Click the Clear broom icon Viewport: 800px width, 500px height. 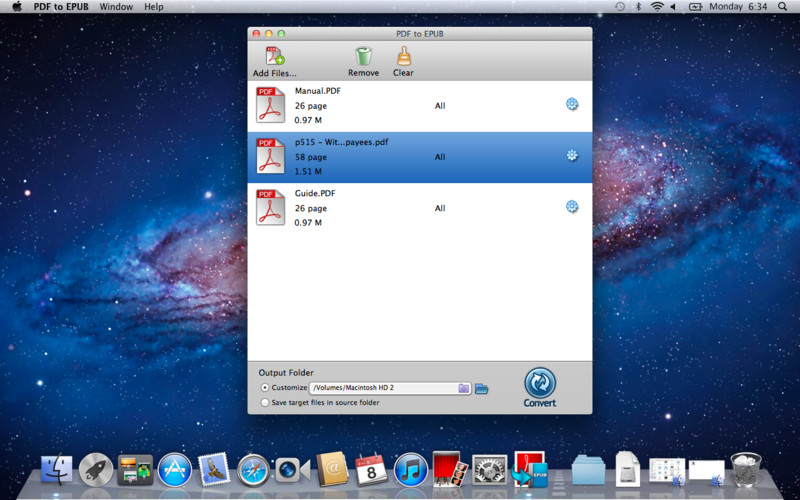coord(404,56)
